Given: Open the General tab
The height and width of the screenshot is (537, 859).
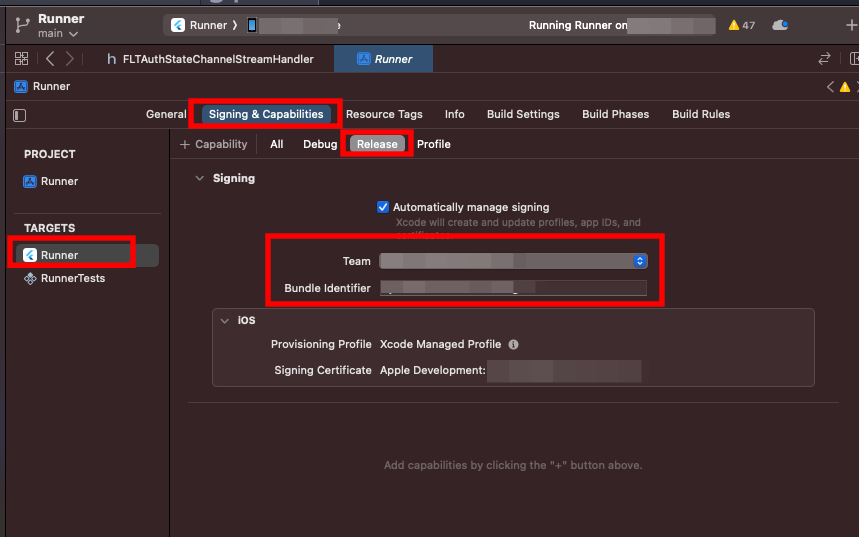Looking at the screenshot, I should pyautogui.click(x=166, y=114).
